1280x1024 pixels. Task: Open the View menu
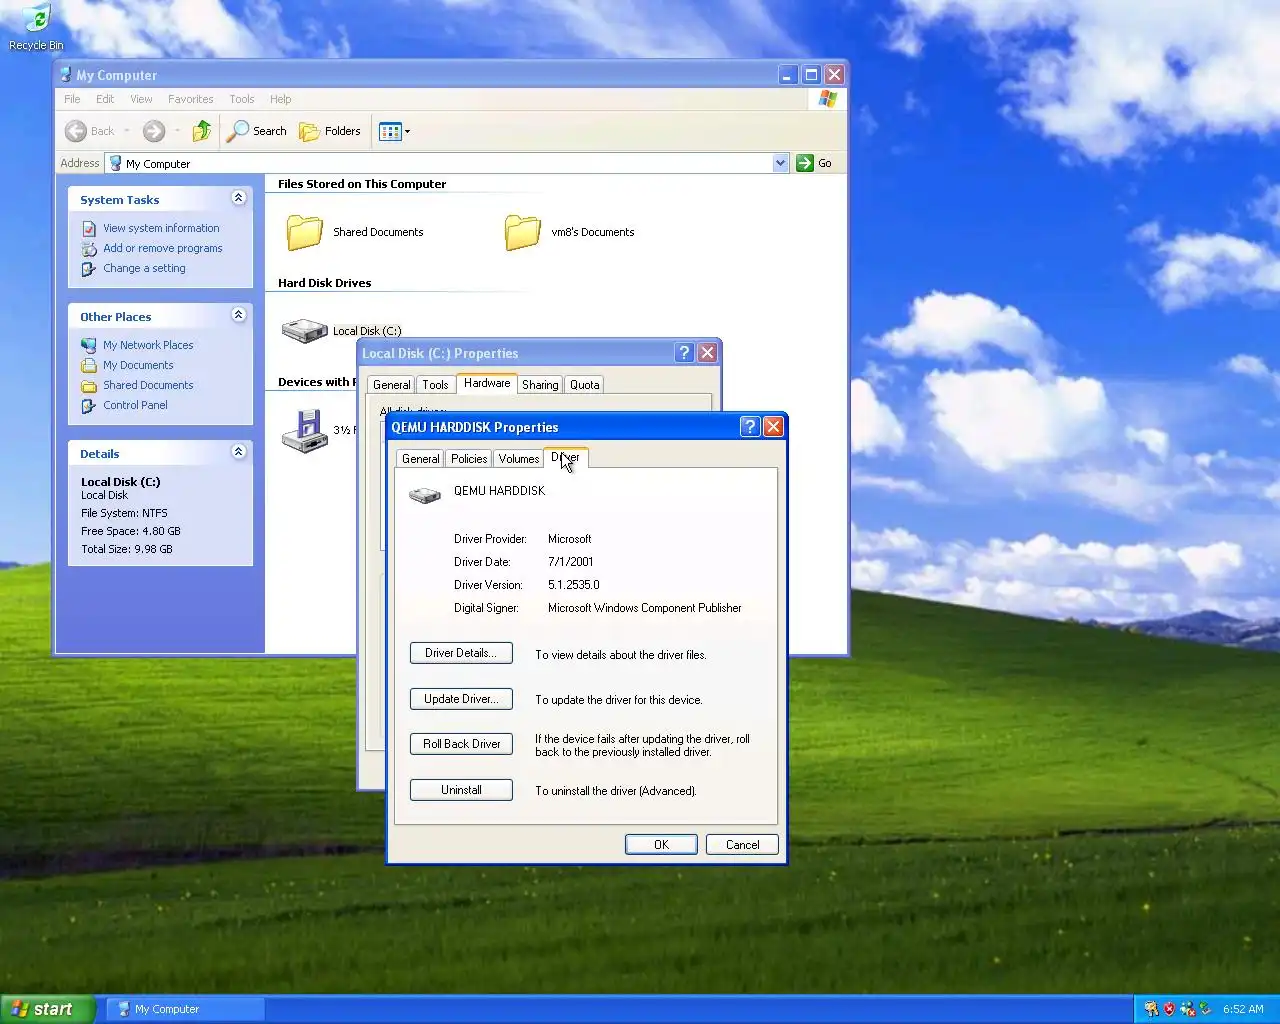141,99
